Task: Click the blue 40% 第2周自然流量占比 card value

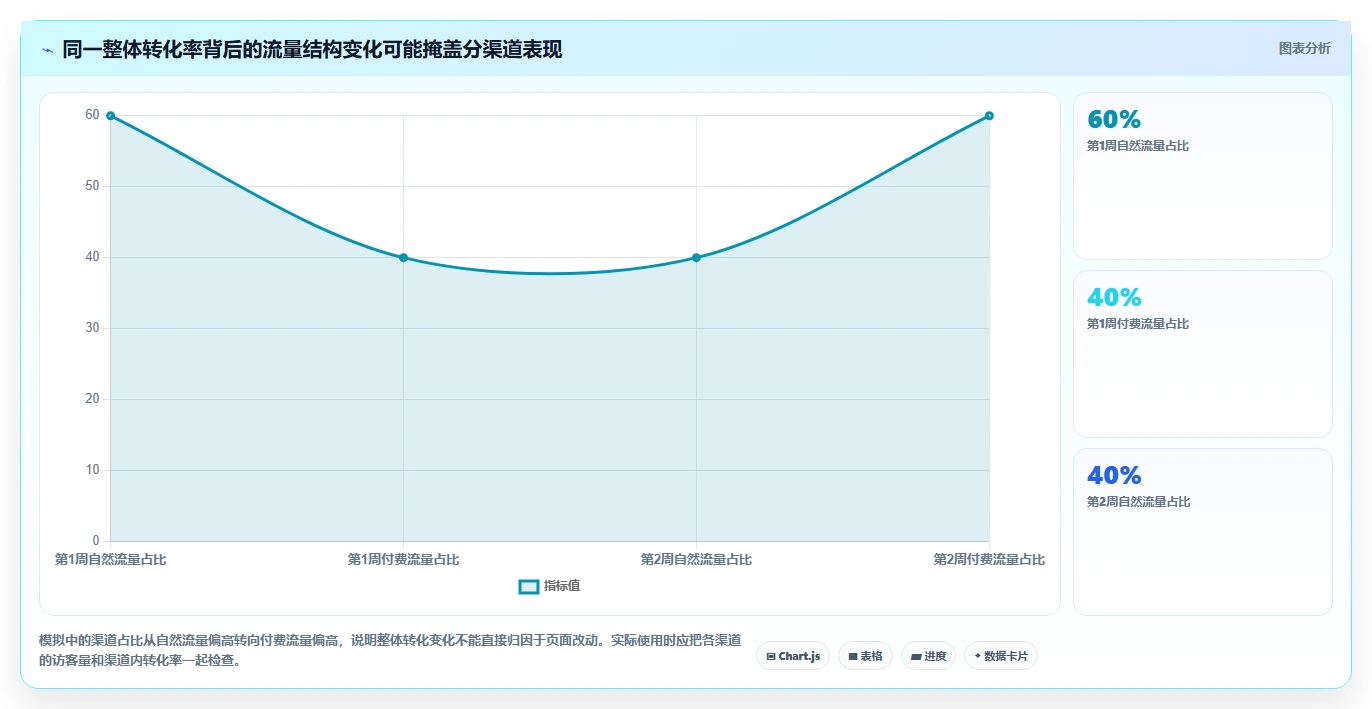Action: point(1114,476)
